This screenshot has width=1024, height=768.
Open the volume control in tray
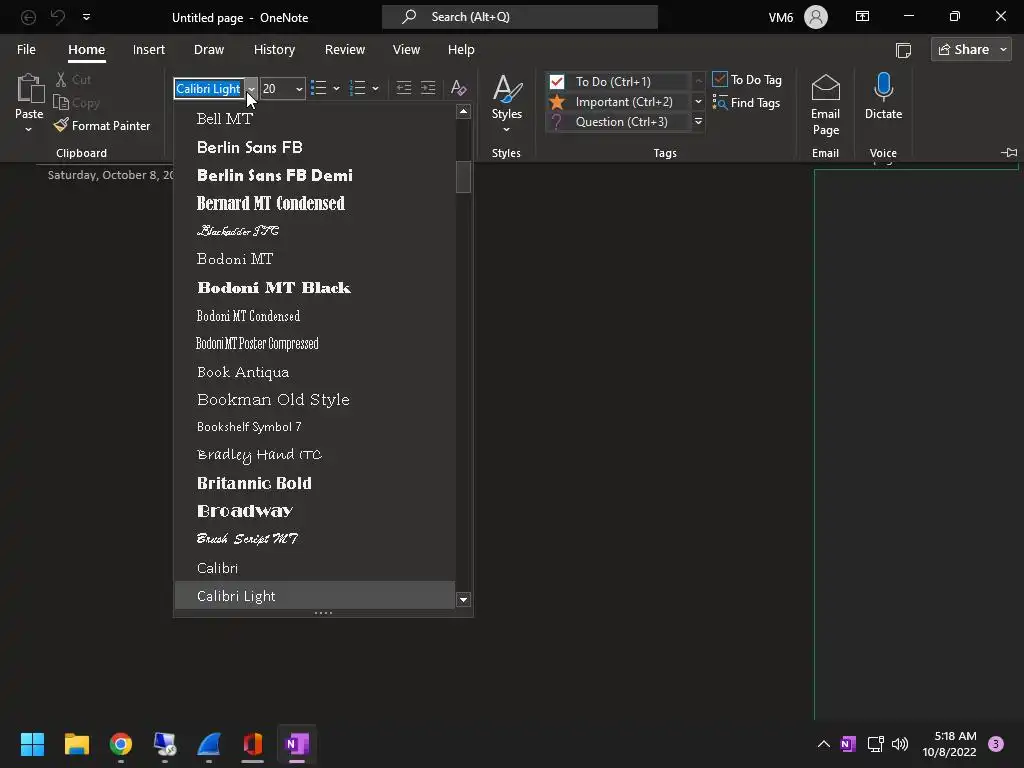click(900, 744)
